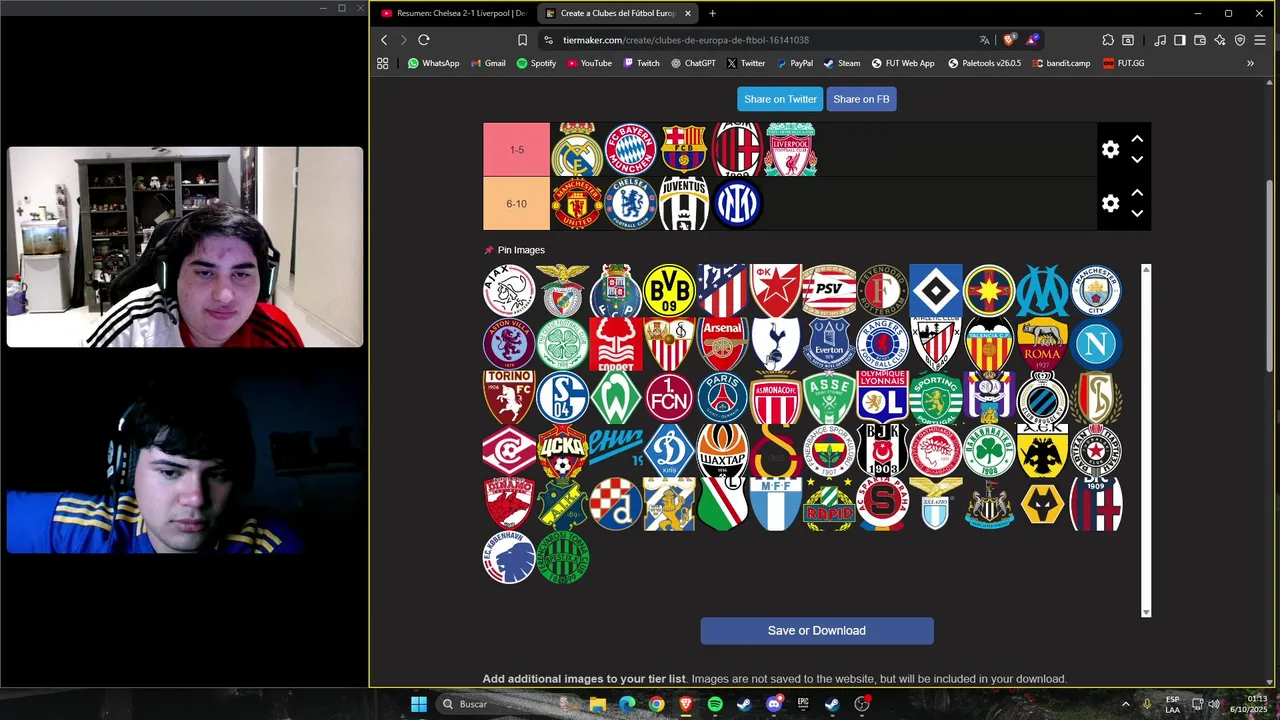Viewport: 1280px width, 720px height.
Task: Select the Manchester United crest in tier 6-10
Action: click(x=577, y=203)
